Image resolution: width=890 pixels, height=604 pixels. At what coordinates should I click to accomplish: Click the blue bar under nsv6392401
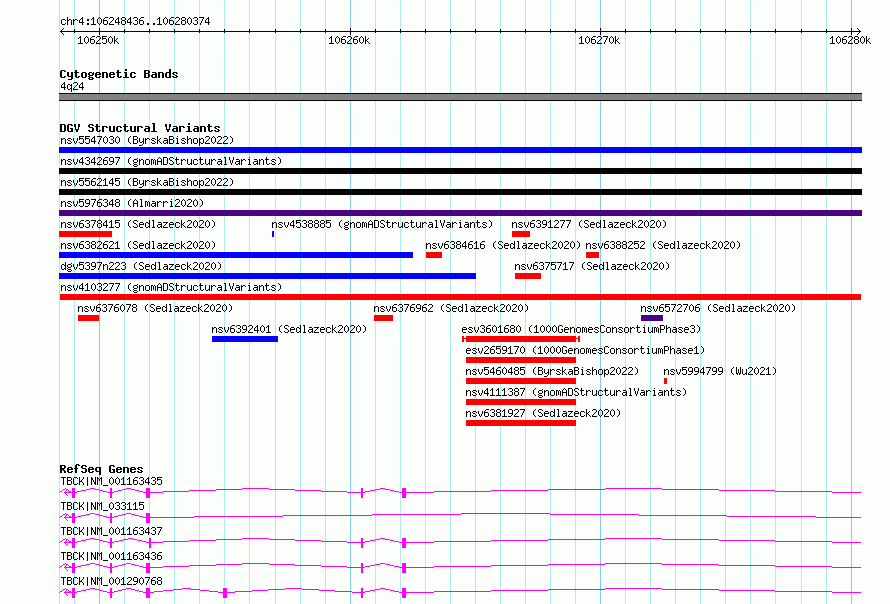[245, 339]
